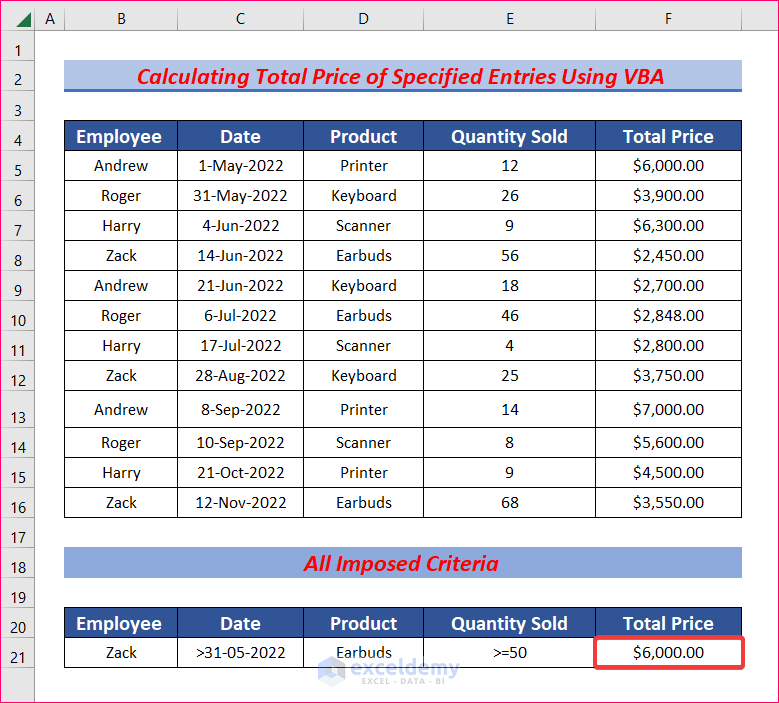Select column D header
This screenshot has height=703, width=779.
363,19
